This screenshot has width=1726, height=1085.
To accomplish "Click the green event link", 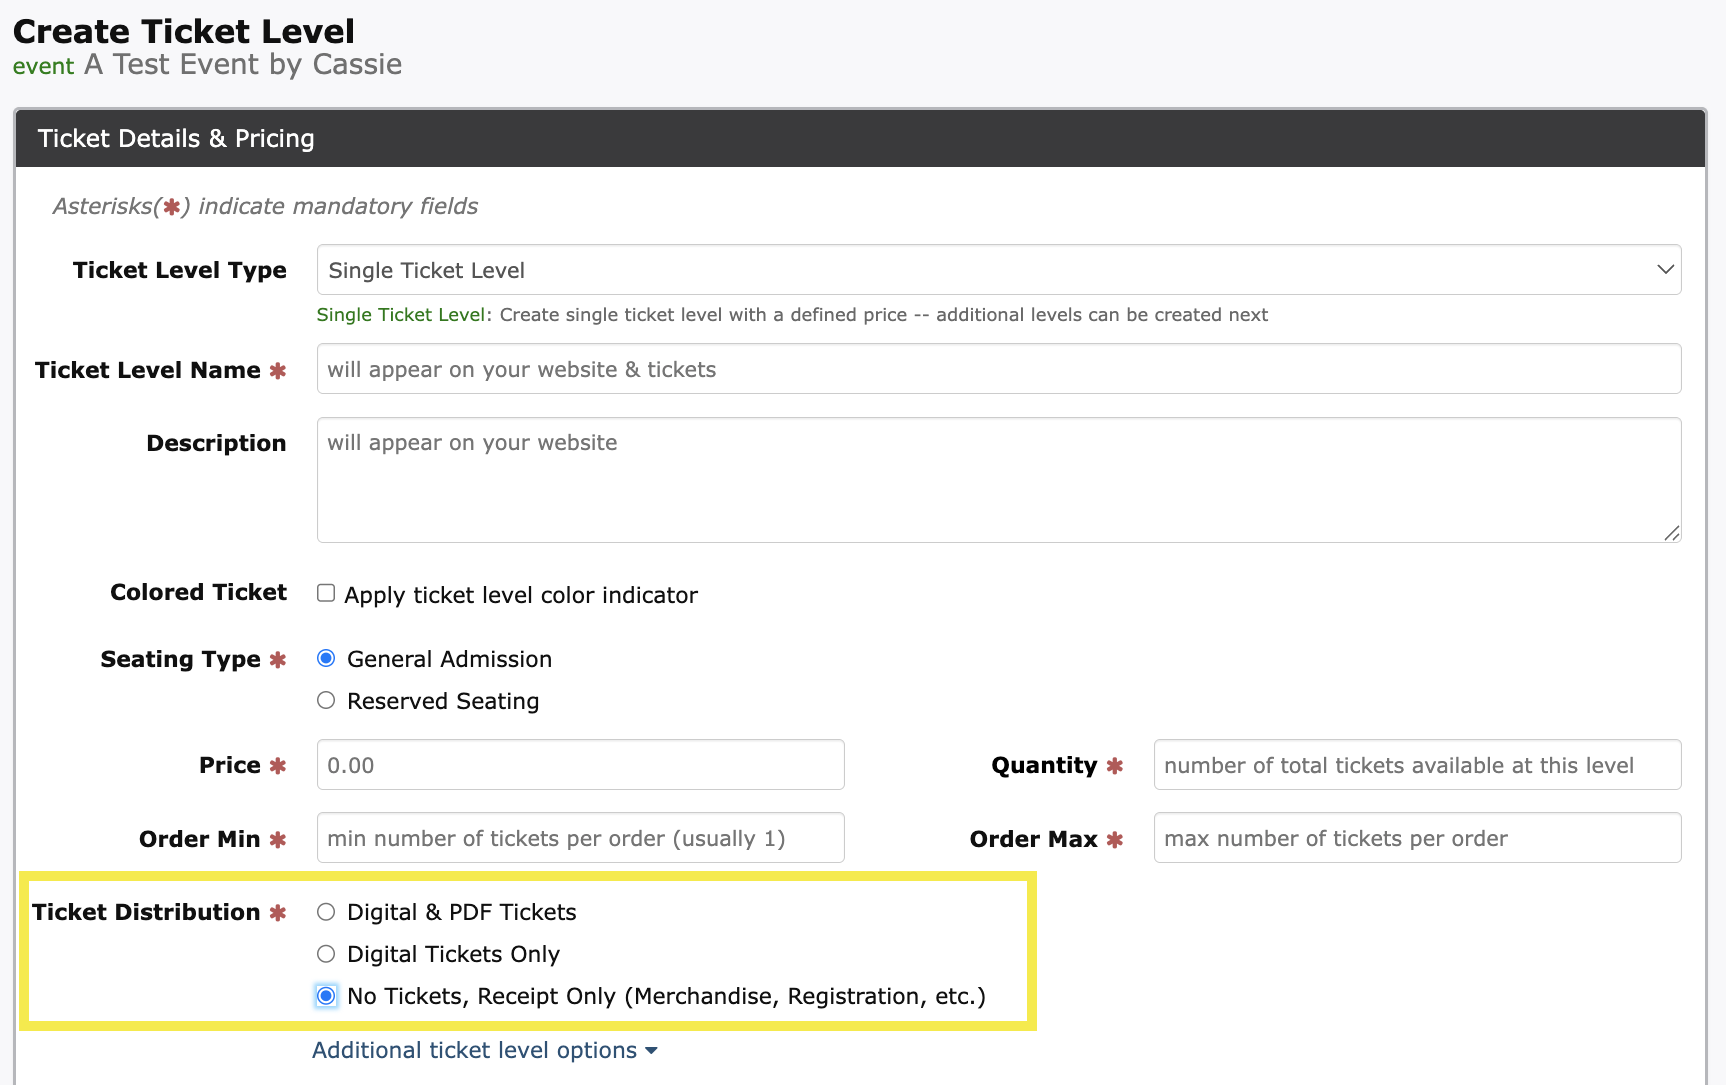I will (43, 66).
